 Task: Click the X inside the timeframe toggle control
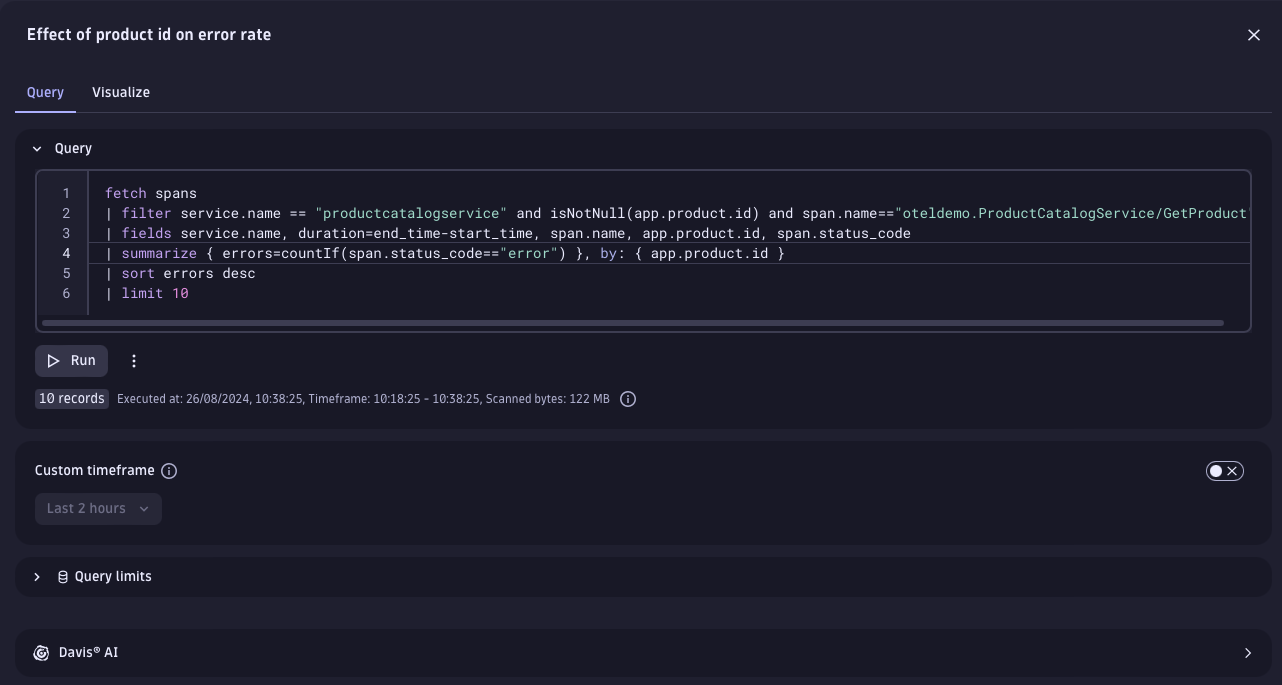pos(1232,470)
